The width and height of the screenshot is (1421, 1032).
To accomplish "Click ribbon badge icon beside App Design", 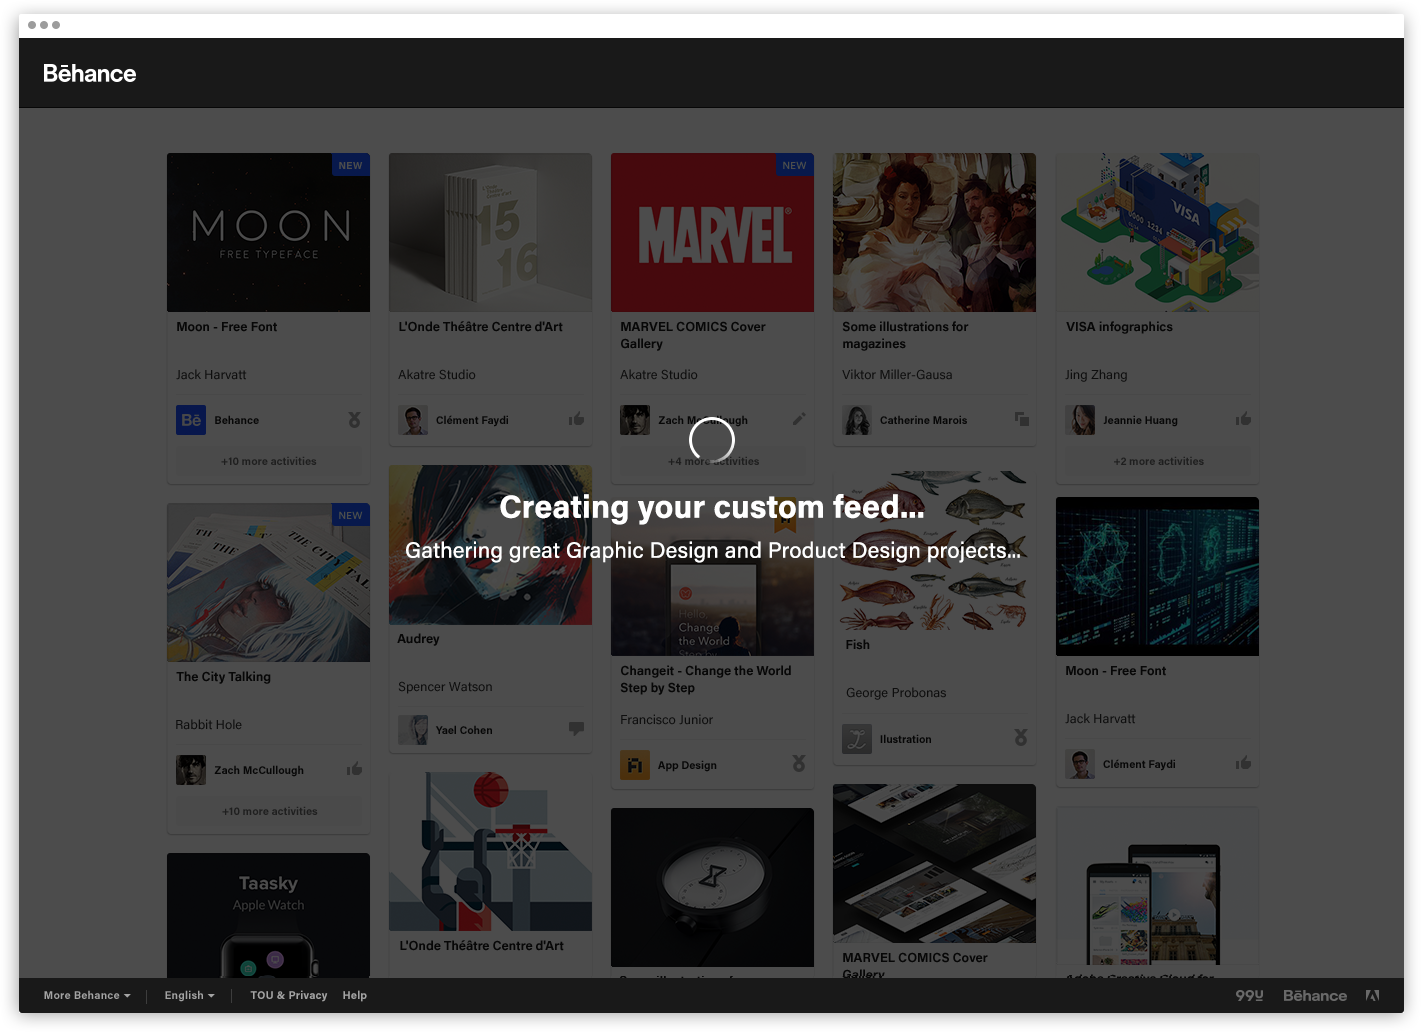I will (798, 763).
